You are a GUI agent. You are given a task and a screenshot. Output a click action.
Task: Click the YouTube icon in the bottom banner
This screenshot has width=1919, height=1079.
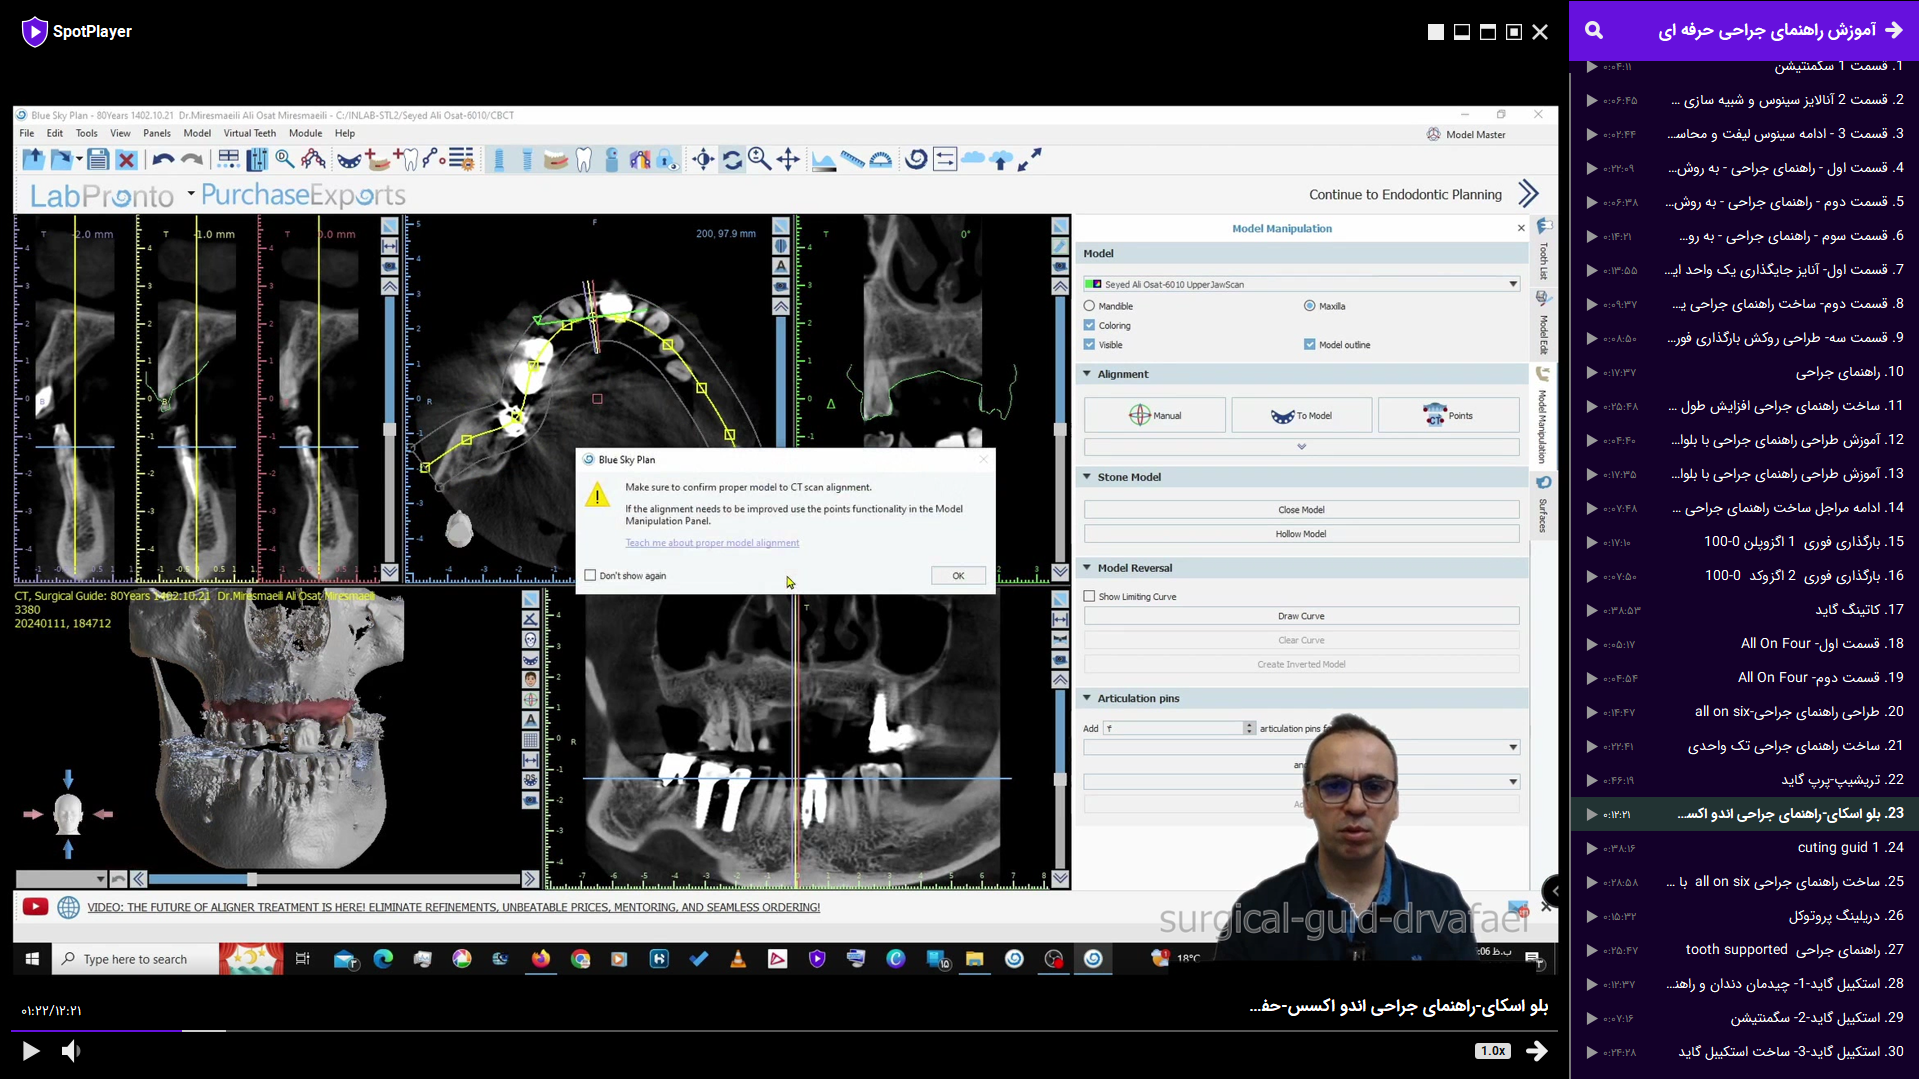pyautogui.click(x=35, y=907)
